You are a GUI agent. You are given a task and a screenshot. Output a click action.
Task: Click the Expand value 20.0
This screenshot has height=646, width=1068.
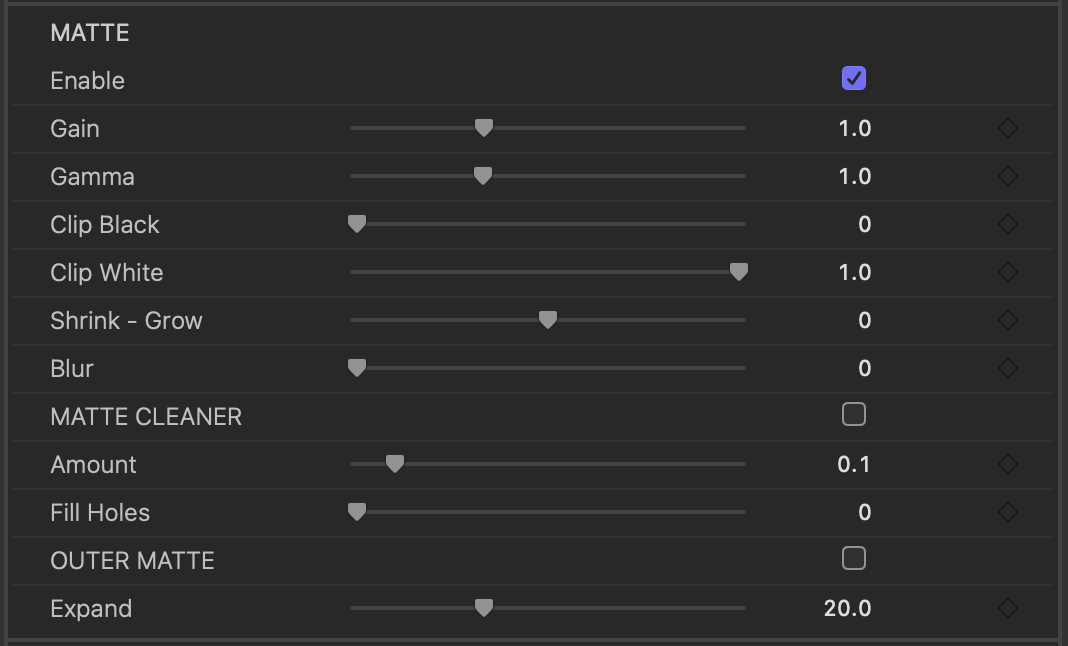click(x=847, y=609)
